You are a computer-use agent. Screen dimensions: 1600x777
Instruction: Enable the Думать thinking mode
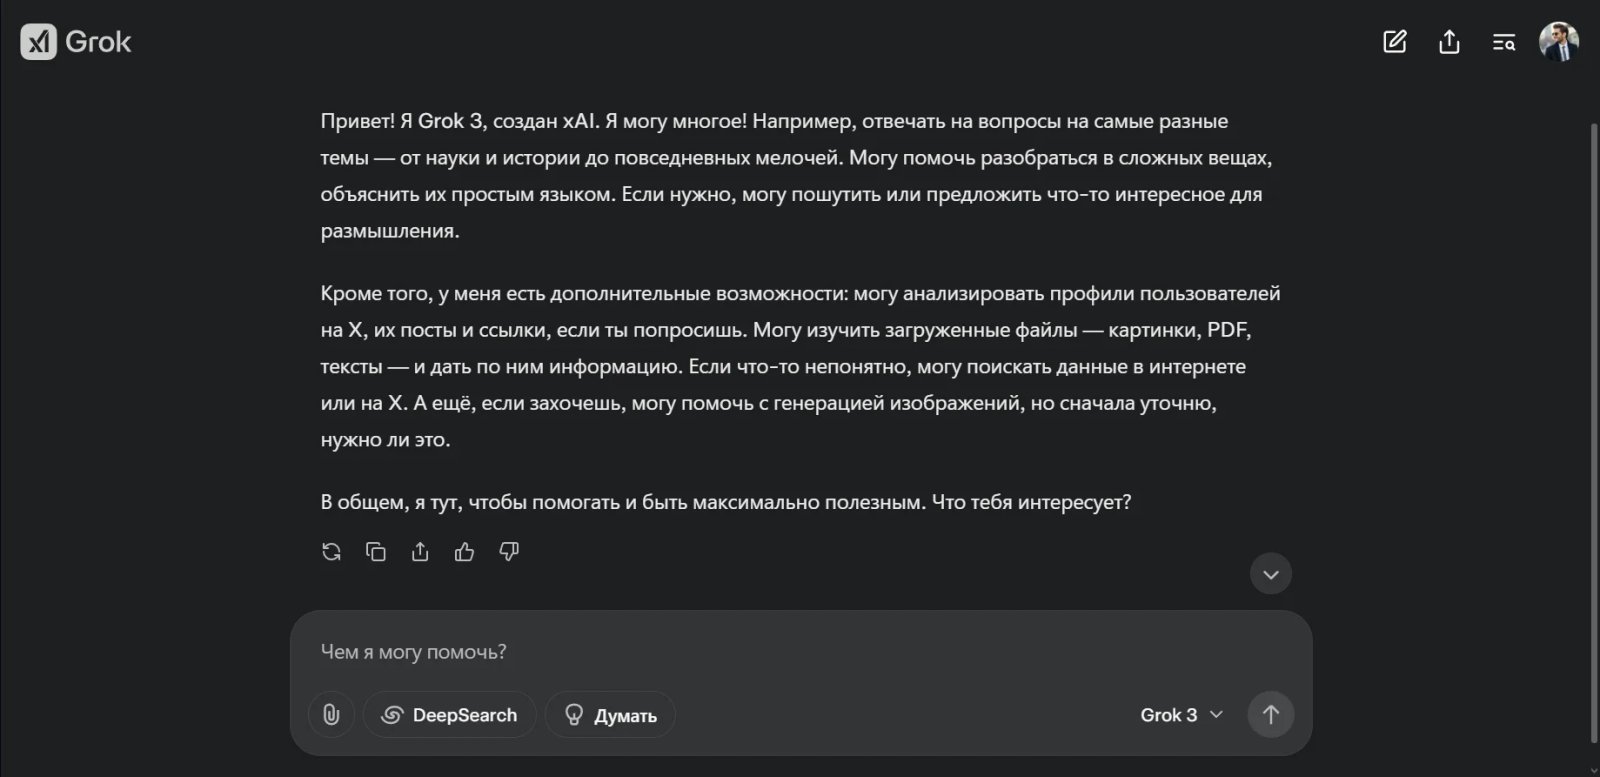[610, 715]
